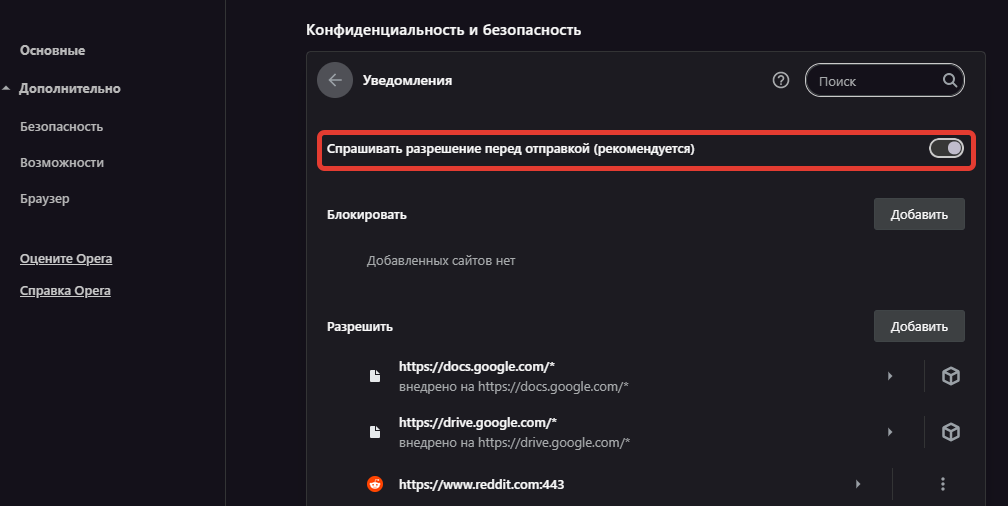Open three-dot menu for reddit.com
This screenshot has height=506, width=1008.
(x=942, y=484)
